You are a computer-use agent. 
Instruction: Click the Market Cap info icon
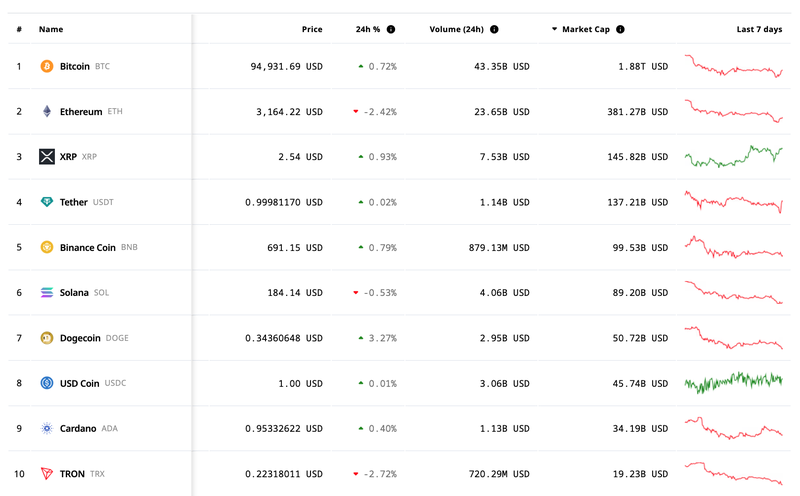coord(621,29)
